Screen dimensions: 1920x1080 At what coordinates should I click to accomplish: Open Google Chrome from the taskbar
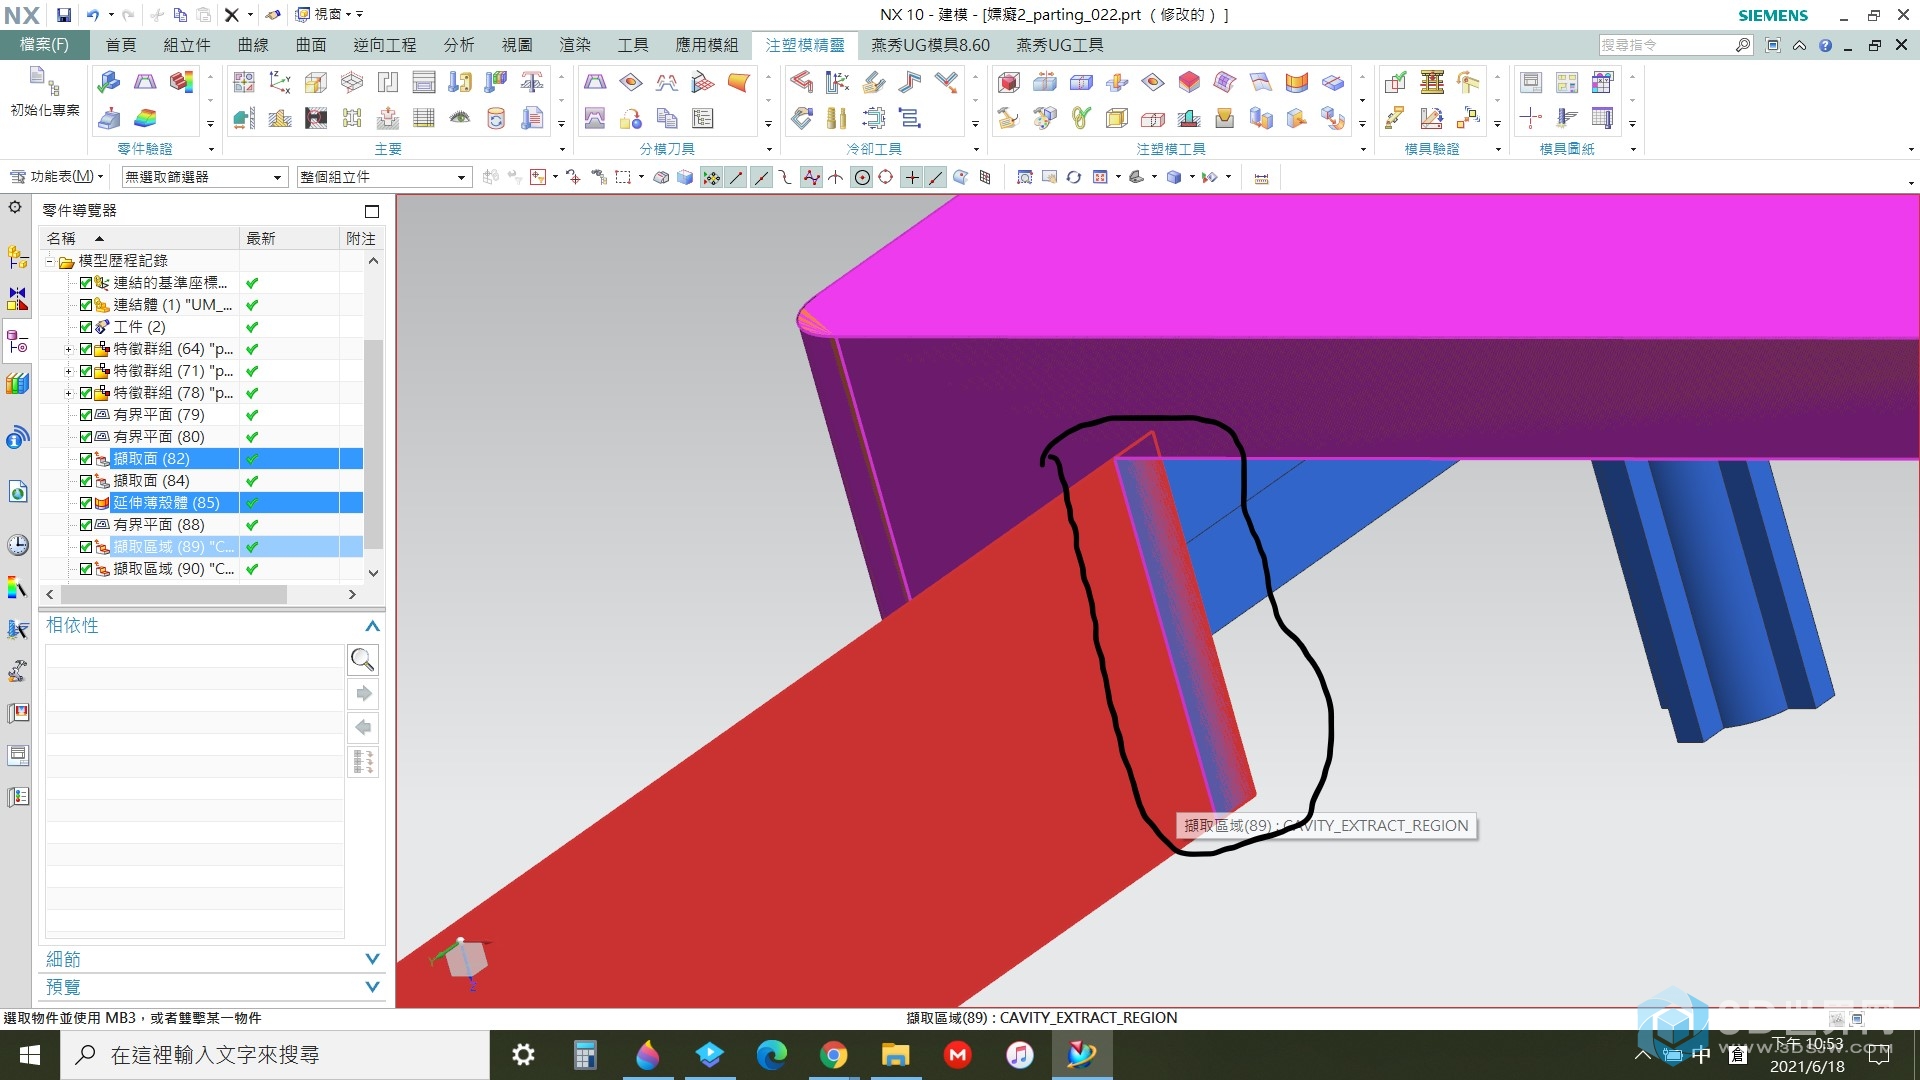pos(833,1055)
